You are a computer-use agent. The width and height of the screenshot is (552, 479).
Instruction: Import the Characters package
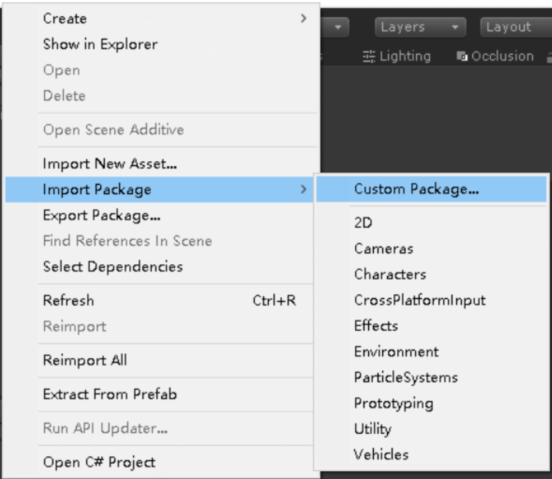point(431,274)
